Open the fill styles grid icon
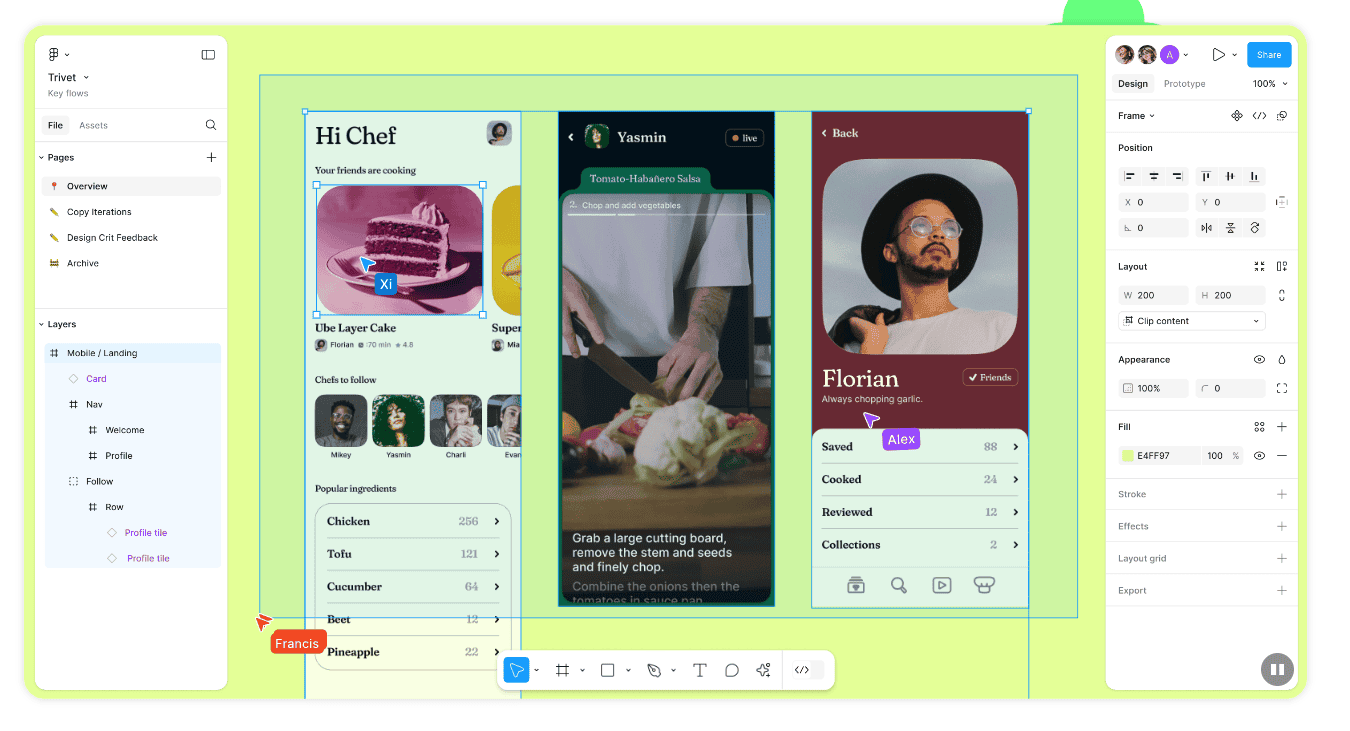 tap(1259, 427)
